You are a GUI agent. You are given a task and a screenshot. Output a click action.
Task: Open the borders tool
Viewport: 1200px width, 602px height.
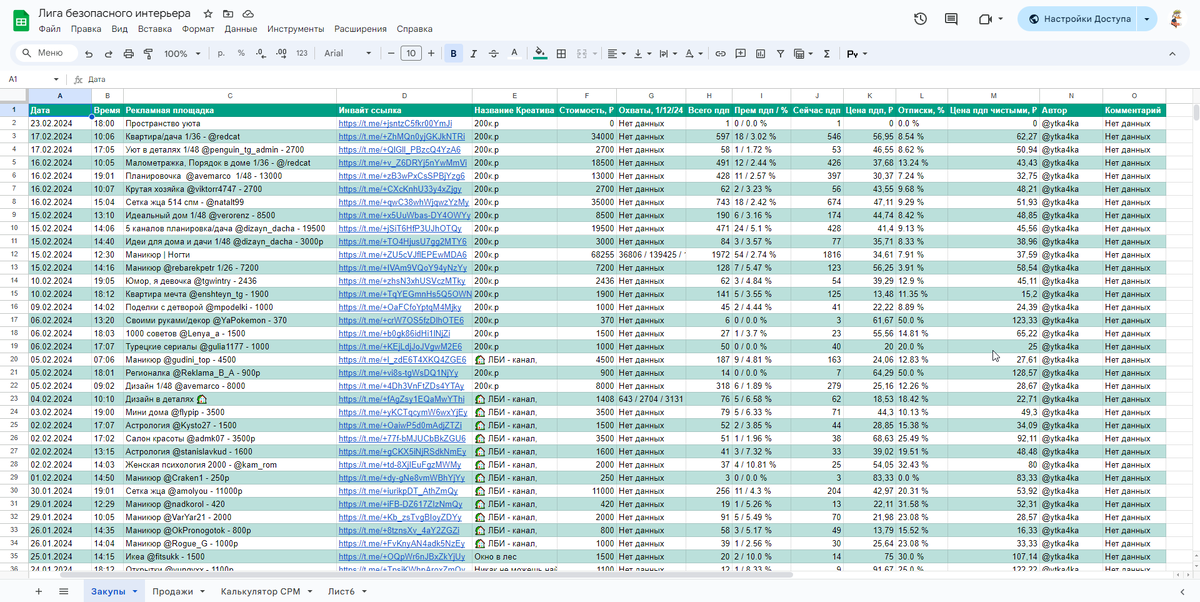click(561, 54)
